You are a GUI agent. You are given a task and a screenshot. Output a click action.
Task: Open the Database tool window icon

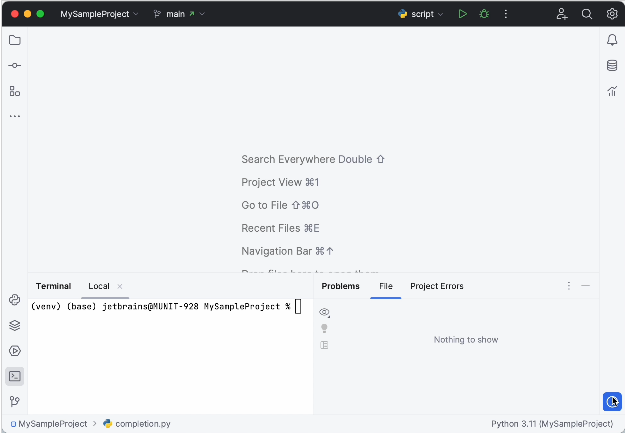pyautogui.click(x=612, y=65)
